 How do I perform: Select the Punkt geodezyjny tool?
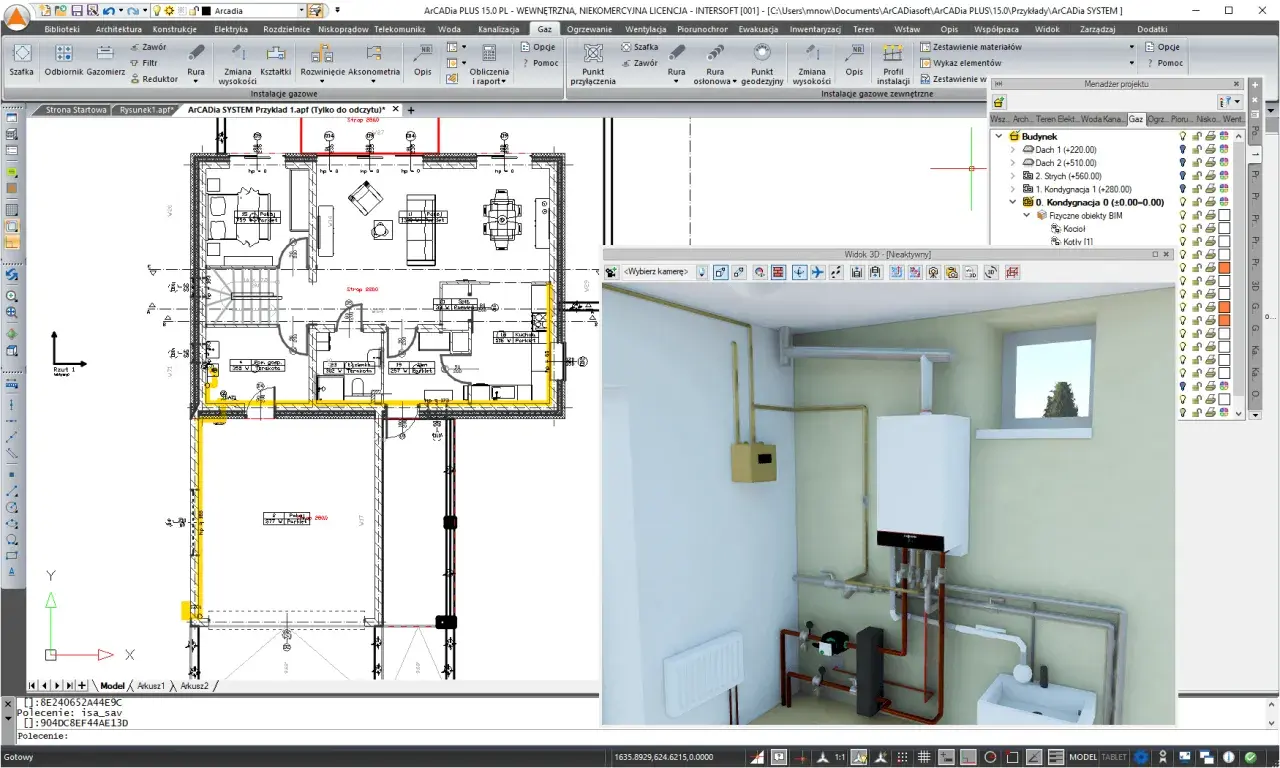point(762,63)
